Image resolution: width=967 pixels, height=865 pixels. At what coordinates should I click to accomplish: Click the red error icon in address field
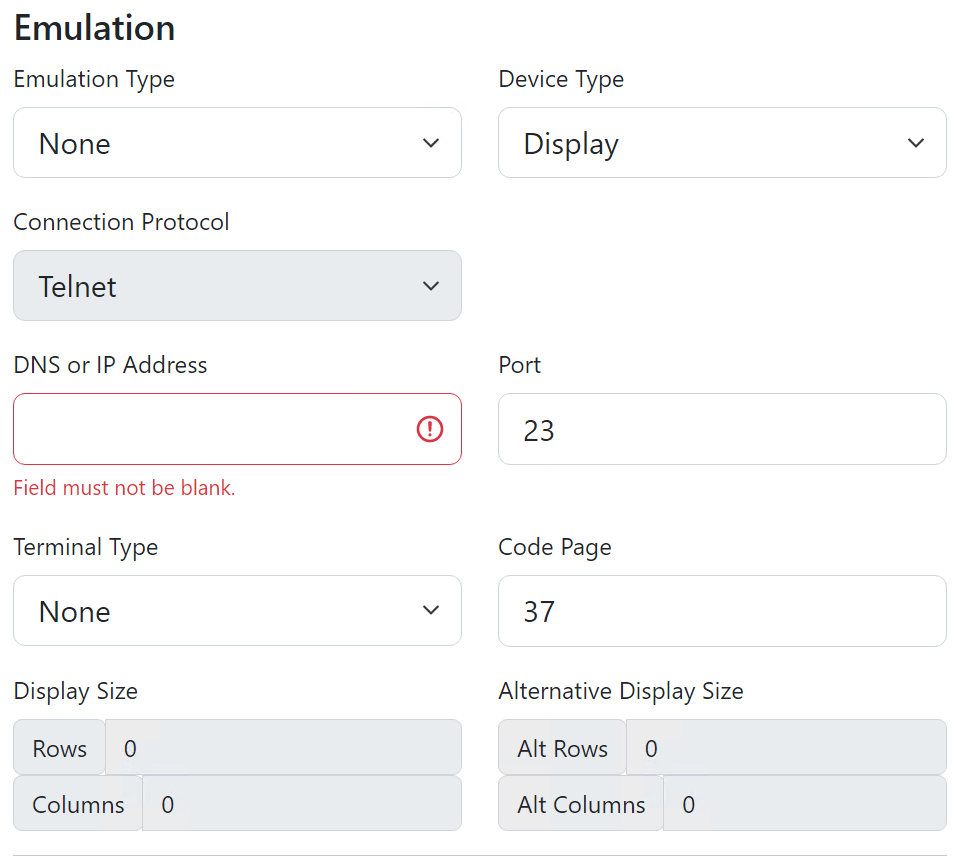[429, 429]
